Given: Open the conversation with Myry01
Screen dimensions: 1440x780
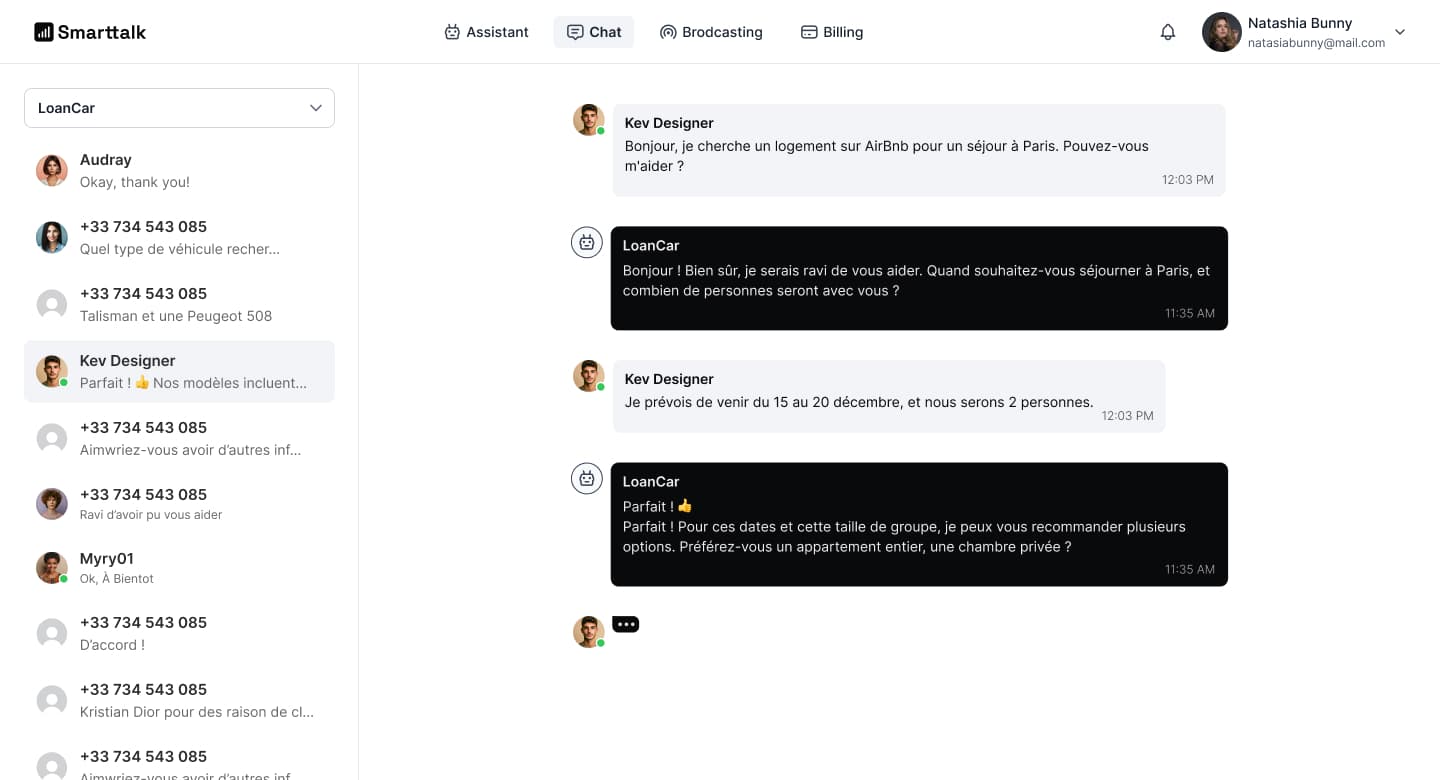Looking at the screenshot, I should 179,567.
